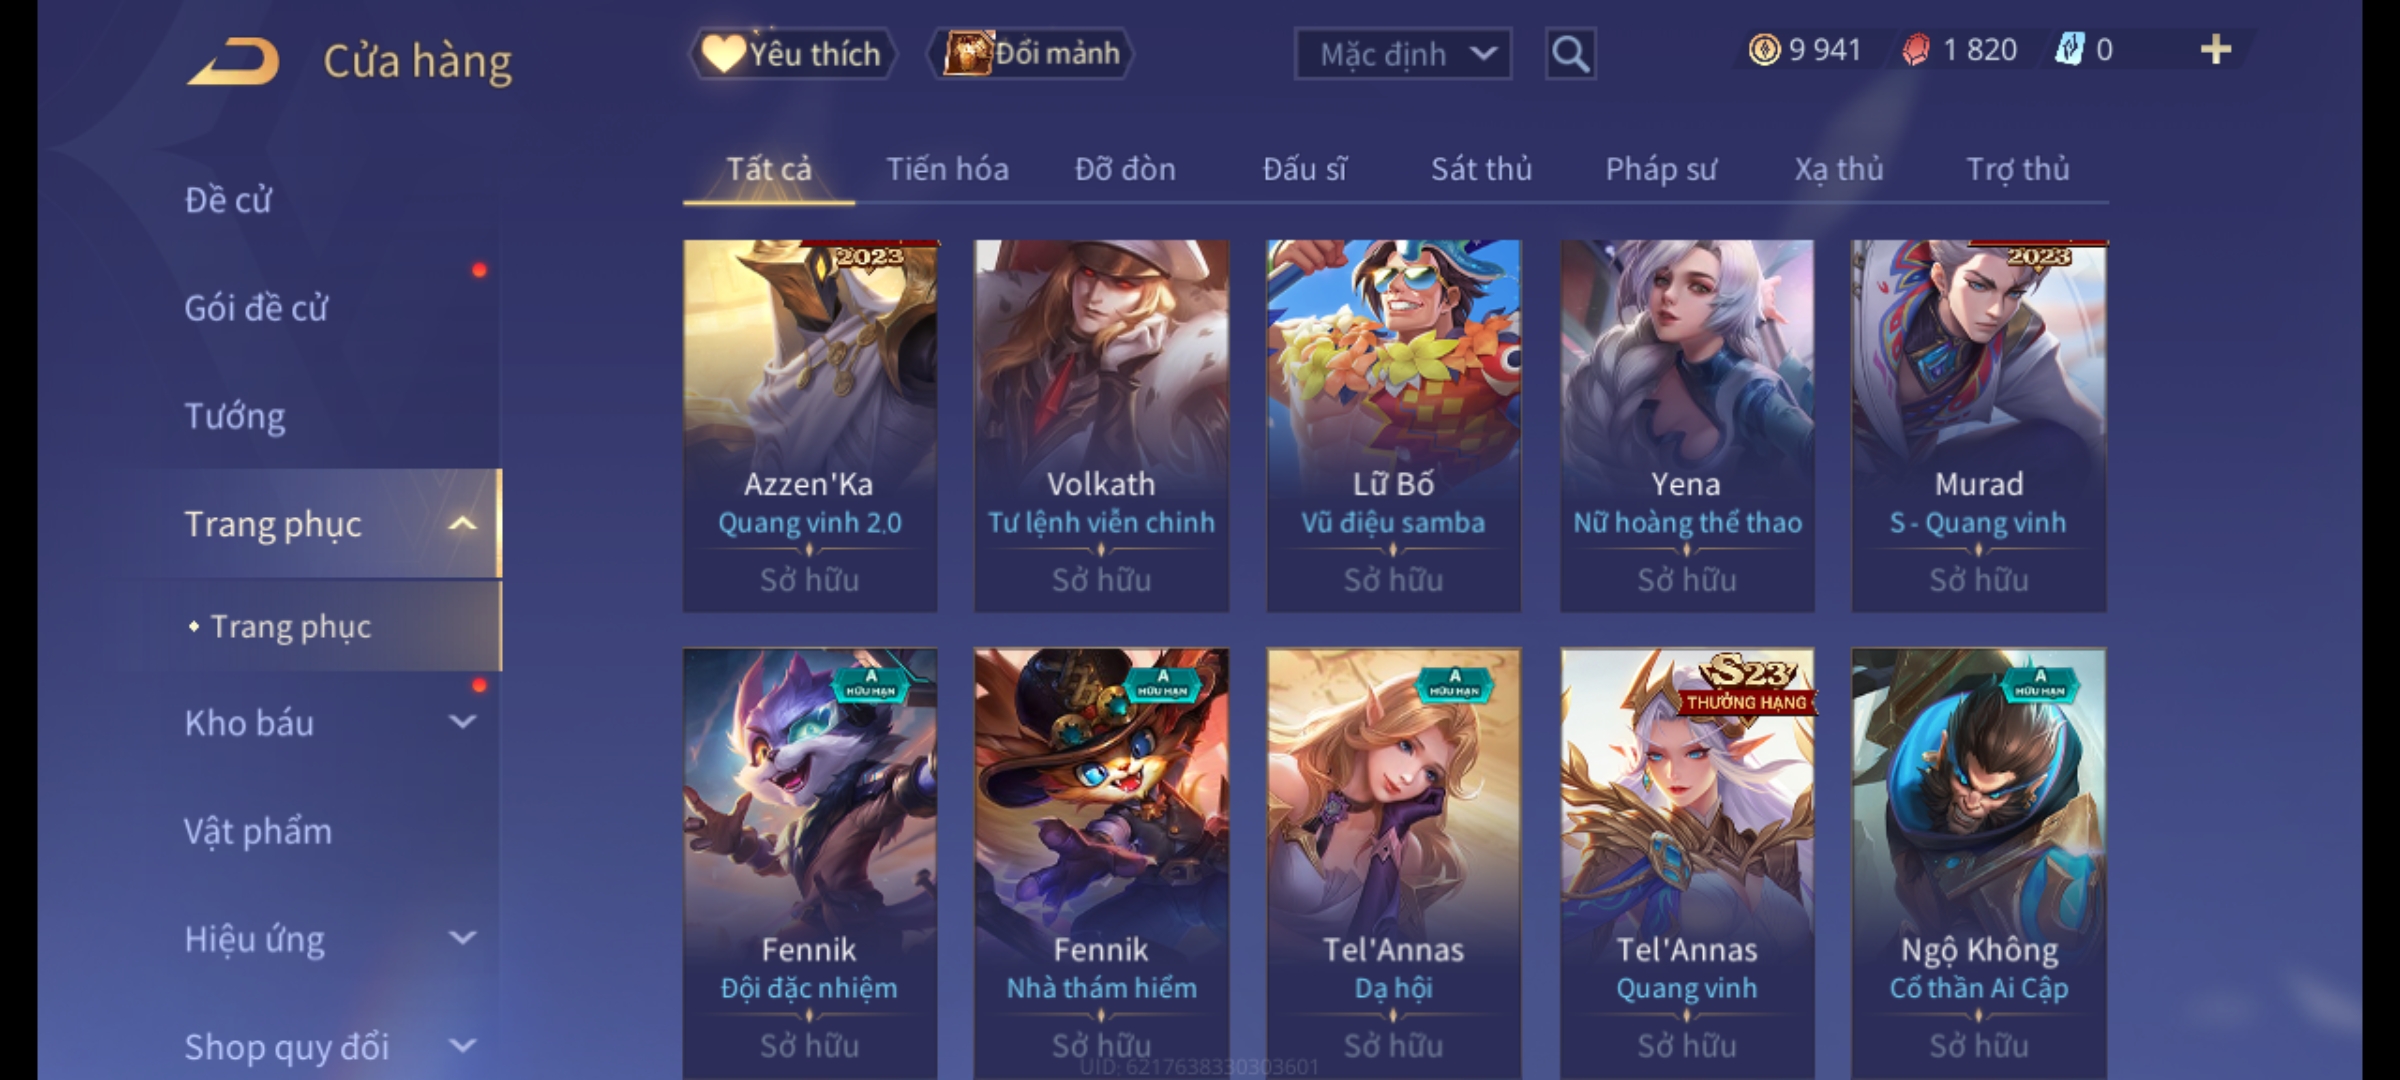
Task: Tap the red ruby currency icon
Action: coord(1915,50)
